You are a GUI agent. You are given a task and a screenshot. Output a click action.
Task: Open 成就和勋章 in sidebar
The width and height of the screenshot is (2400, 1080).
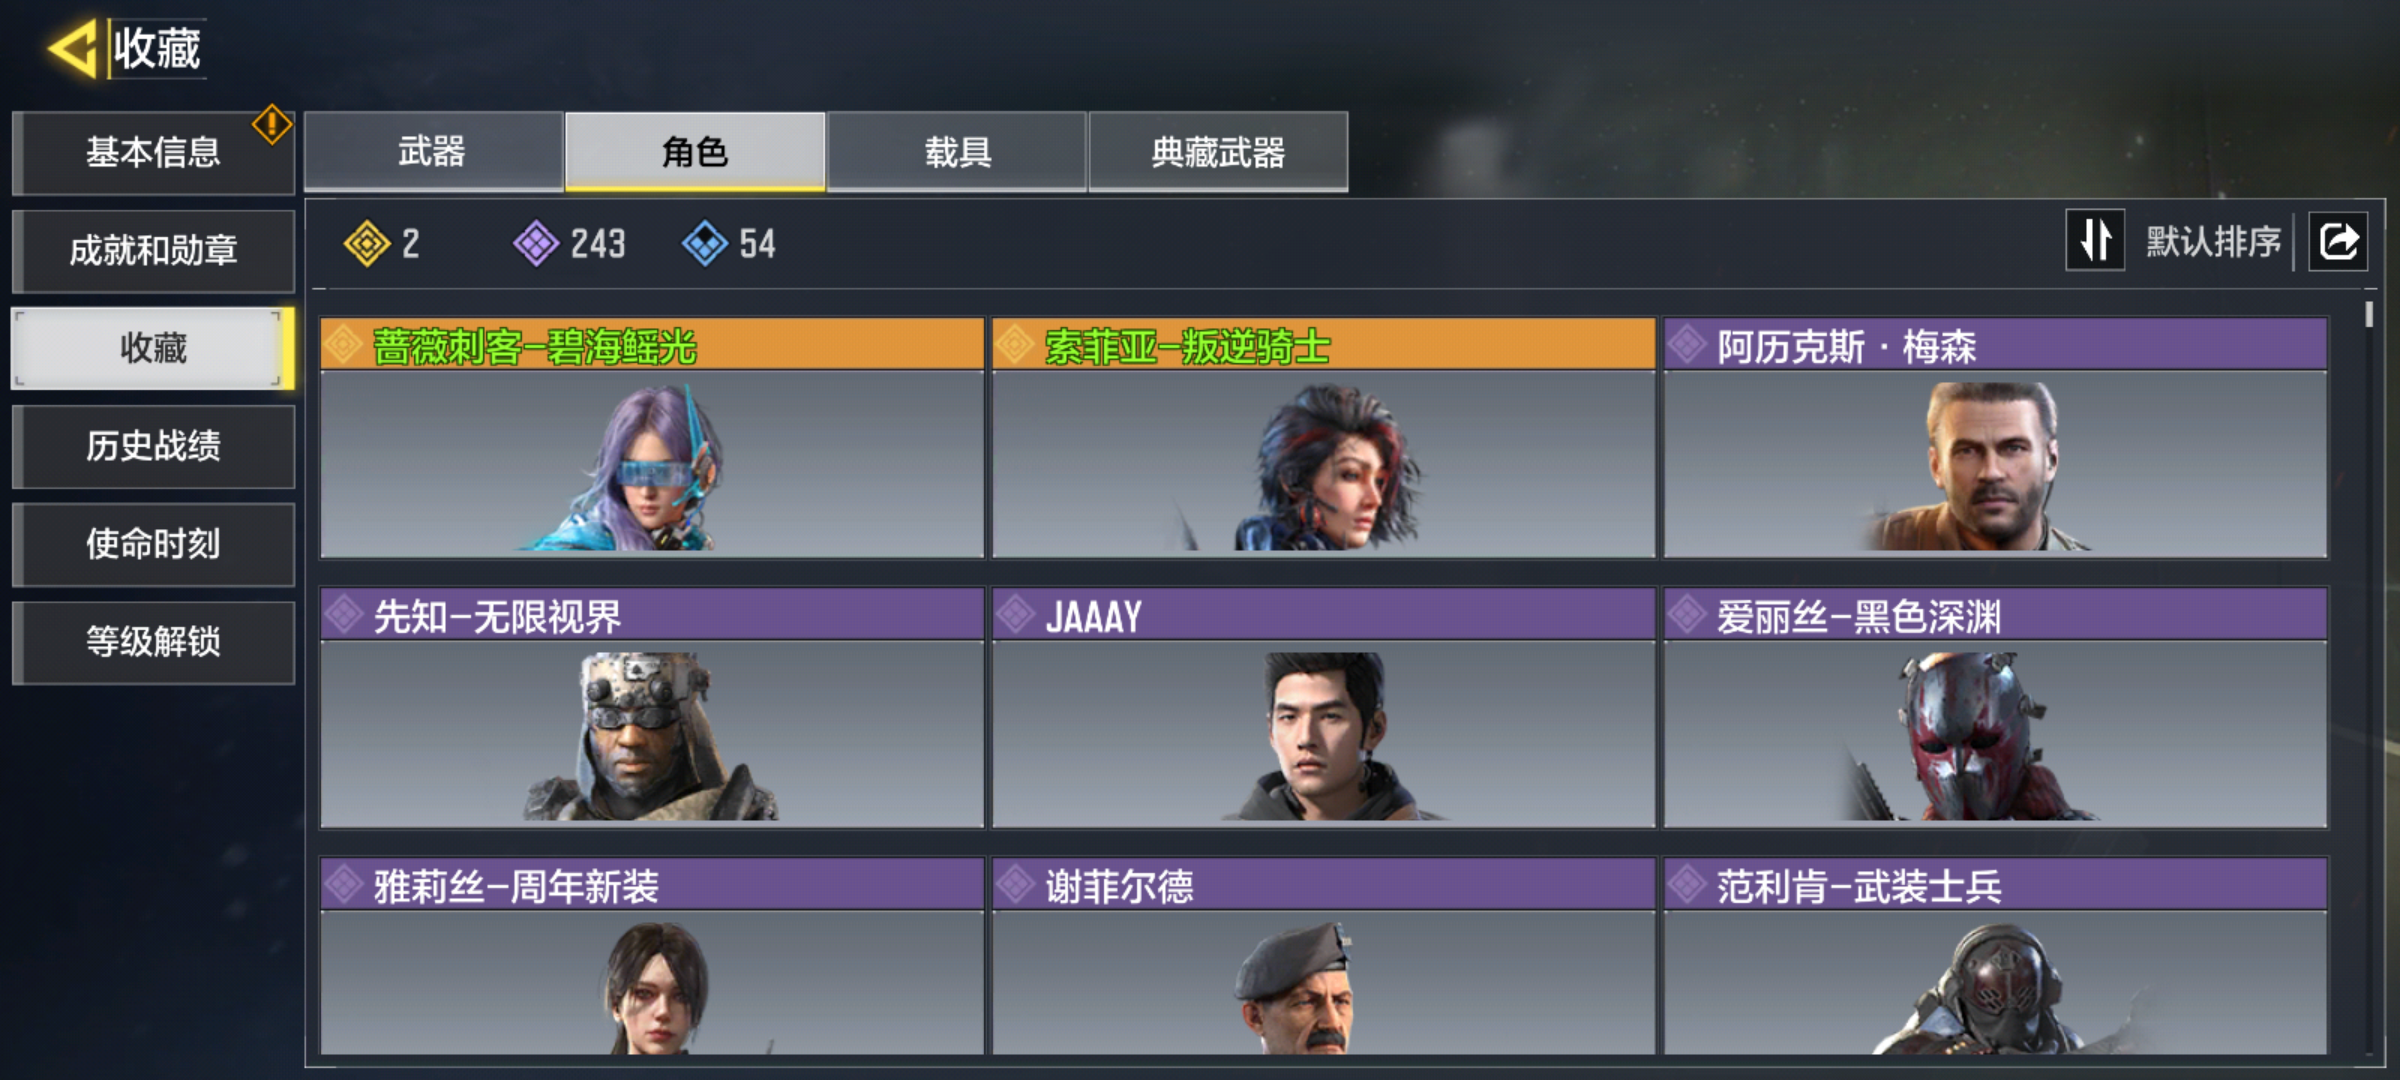[x=153, y=250]
